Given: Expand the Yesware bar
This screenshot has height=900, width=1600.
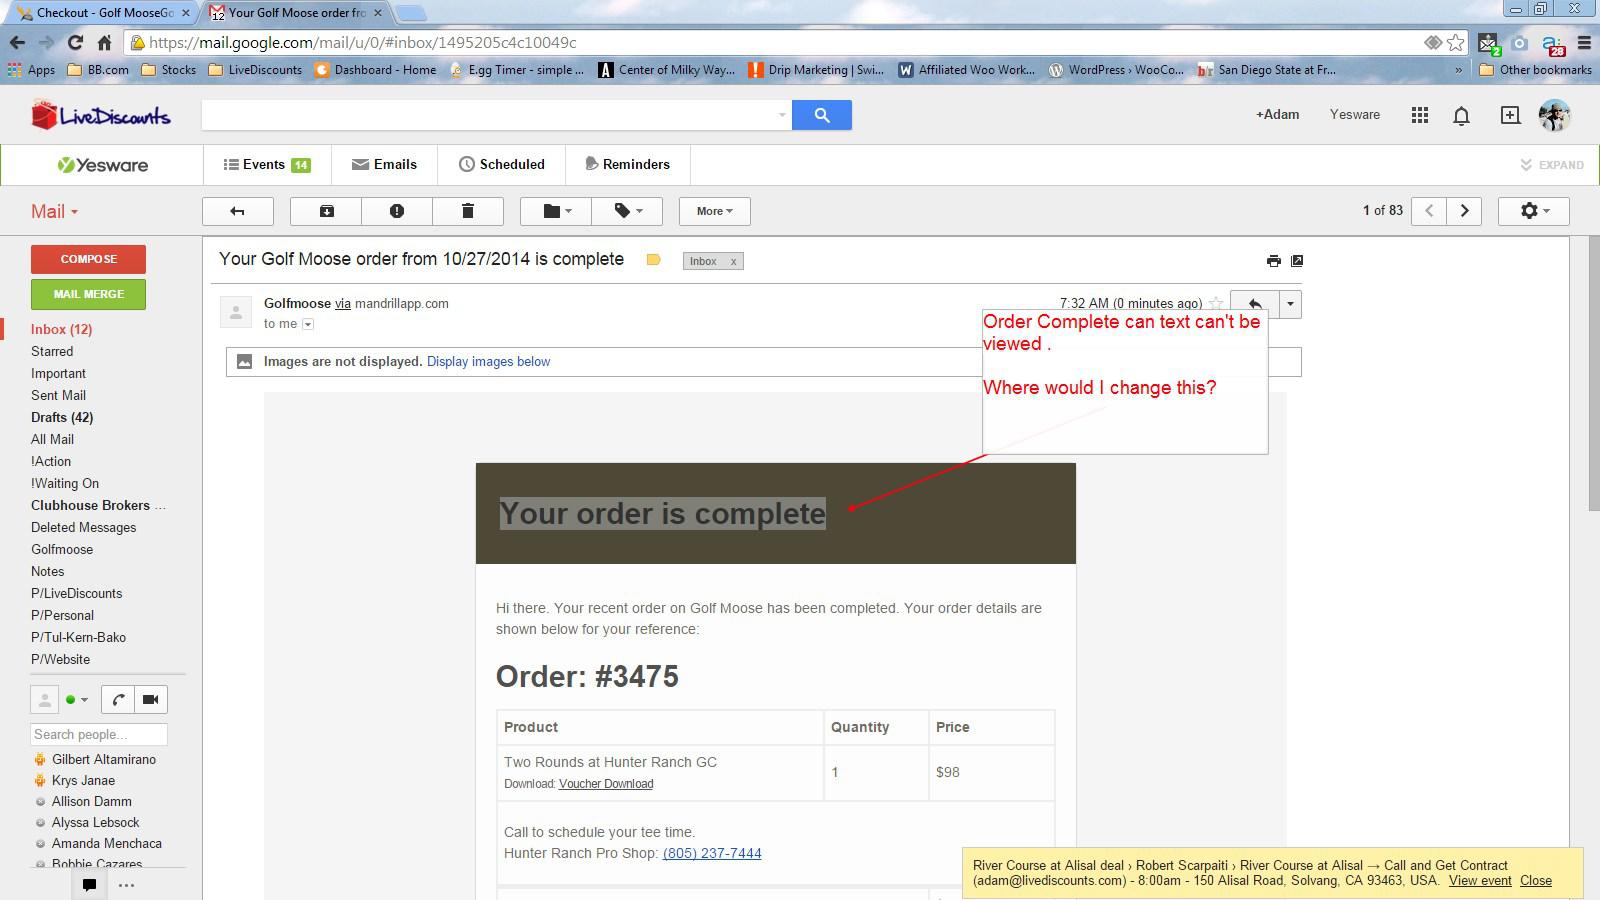Looking at the screenshot, I should (1552, 165).
